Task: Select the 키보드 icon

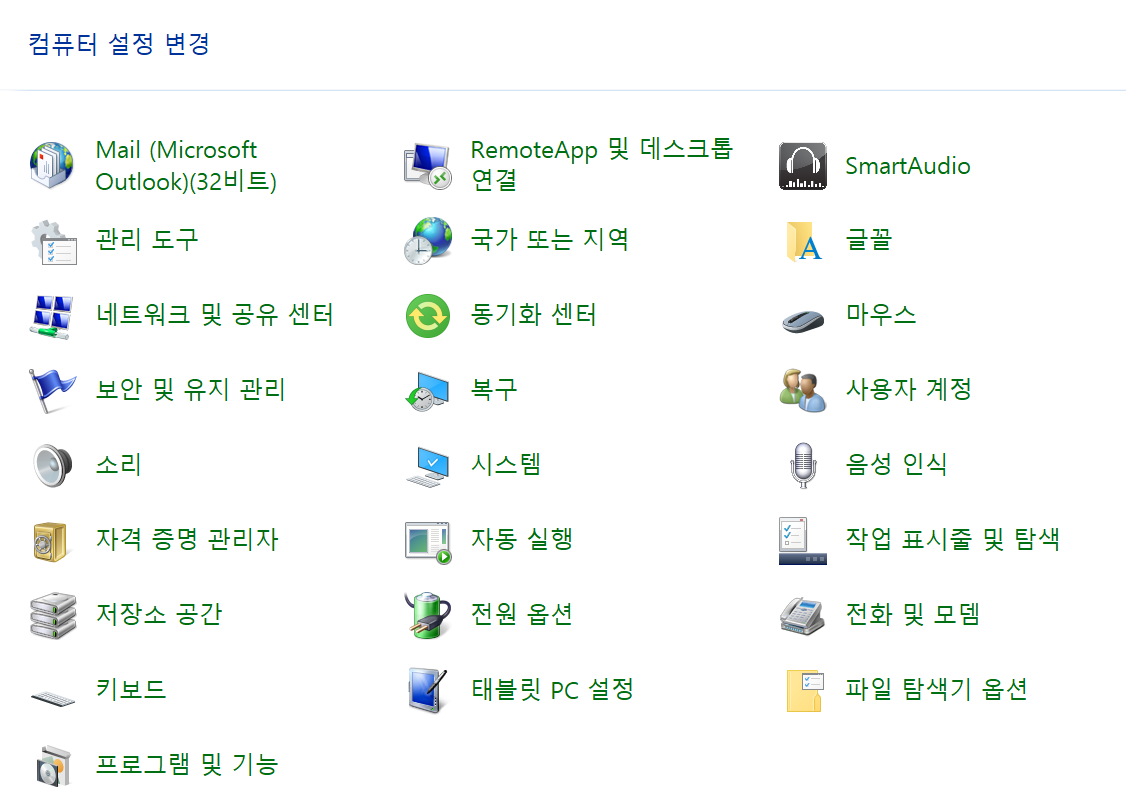Action: (x=52, y=689)
